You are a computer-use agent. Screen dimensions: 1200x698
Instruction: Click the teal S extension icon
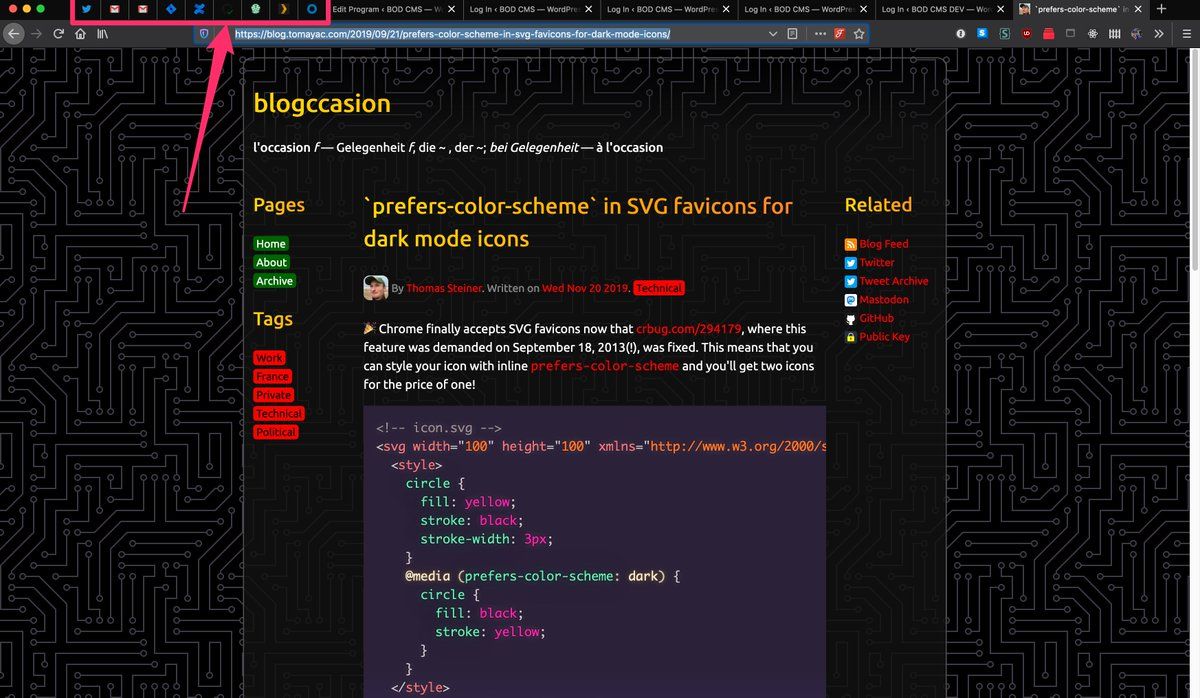1005,33
